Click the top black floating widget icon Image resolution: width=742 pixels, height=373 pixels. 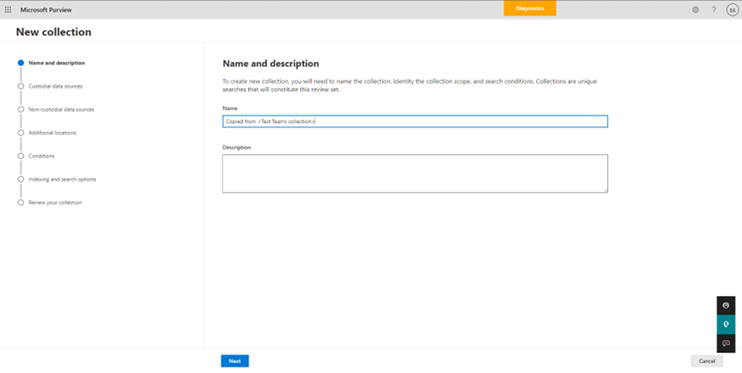point(726,306)
